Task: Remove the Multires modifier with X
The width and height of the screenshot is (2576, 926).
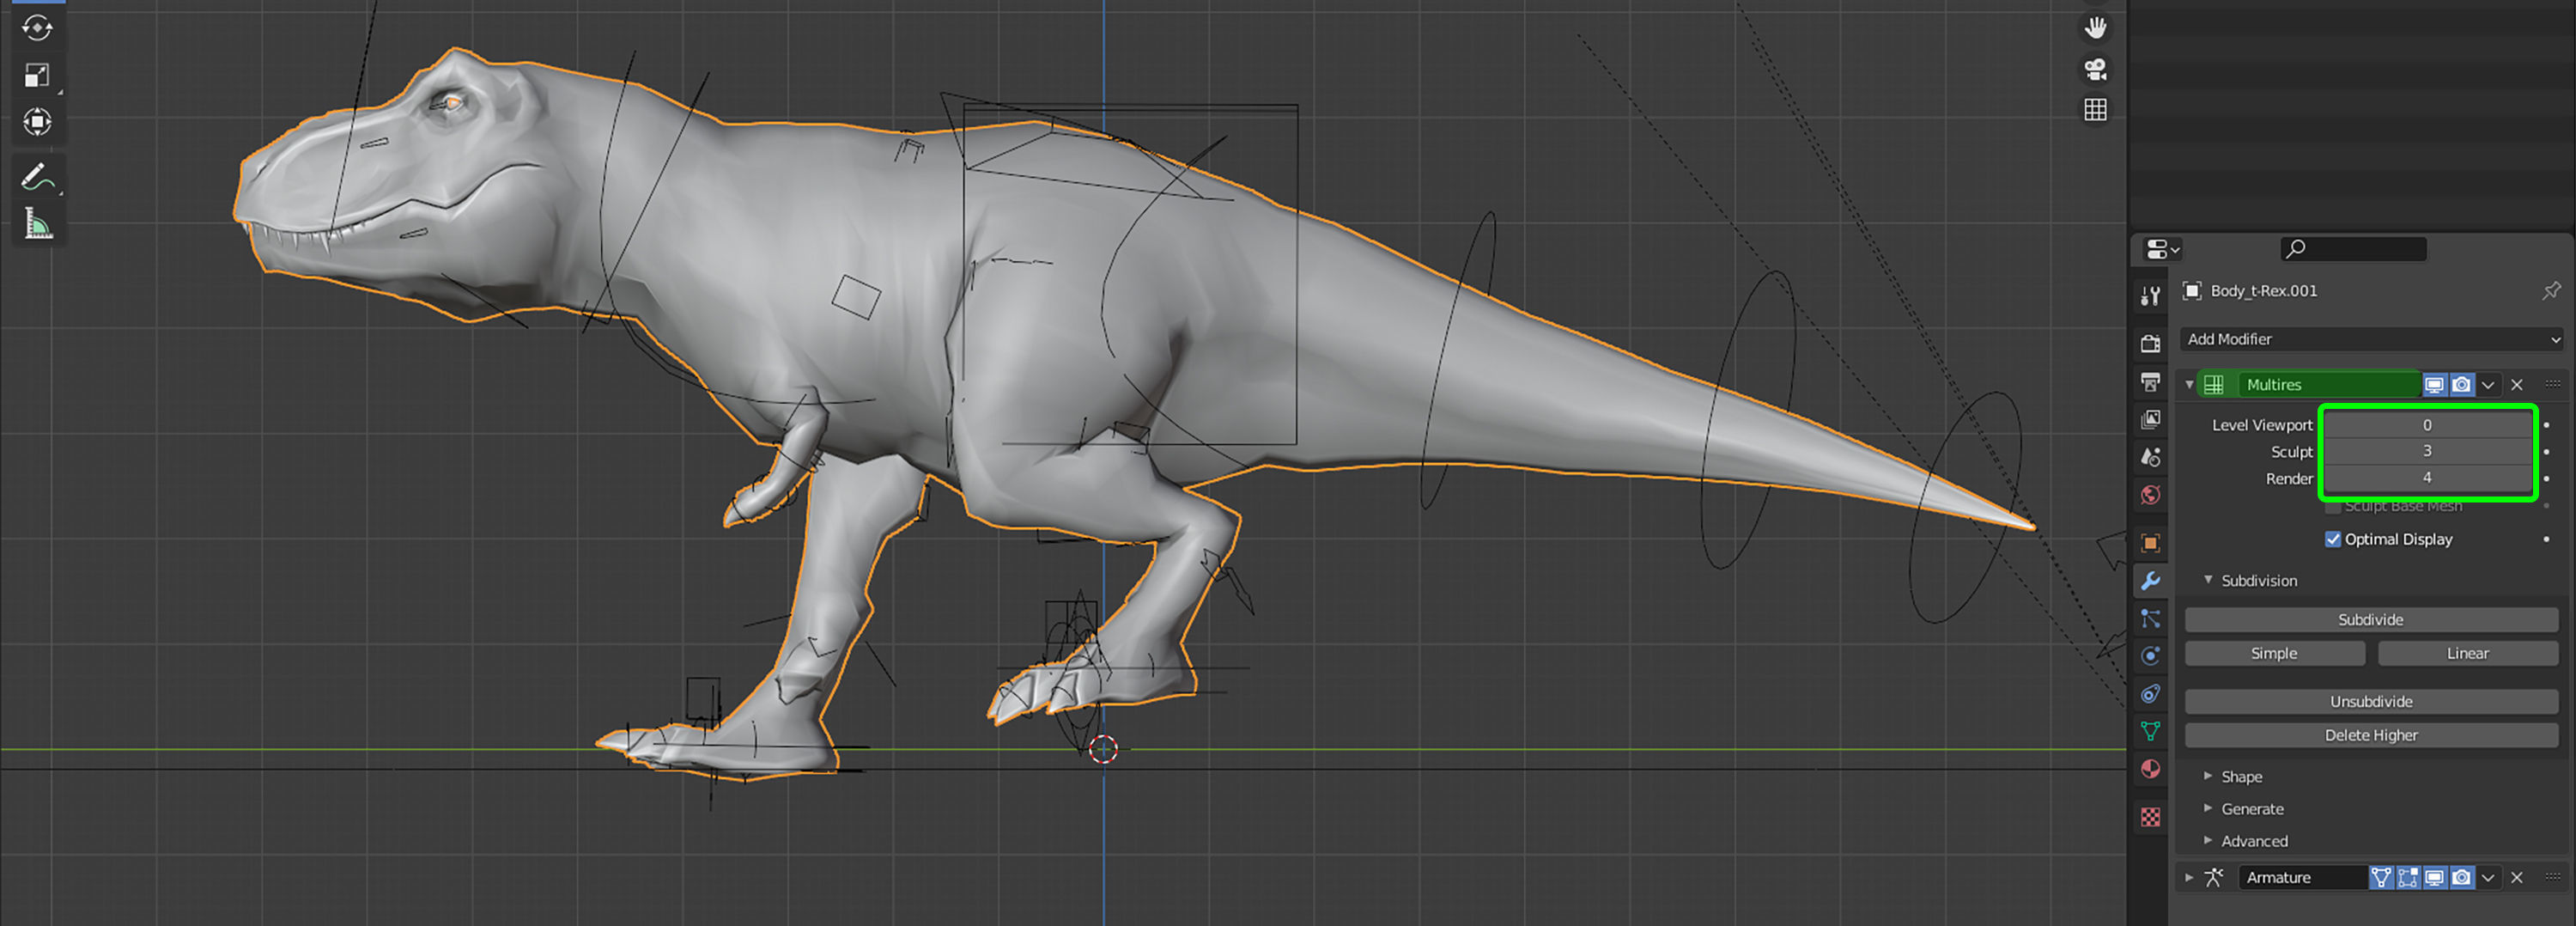Action: tap(2517, 385)
